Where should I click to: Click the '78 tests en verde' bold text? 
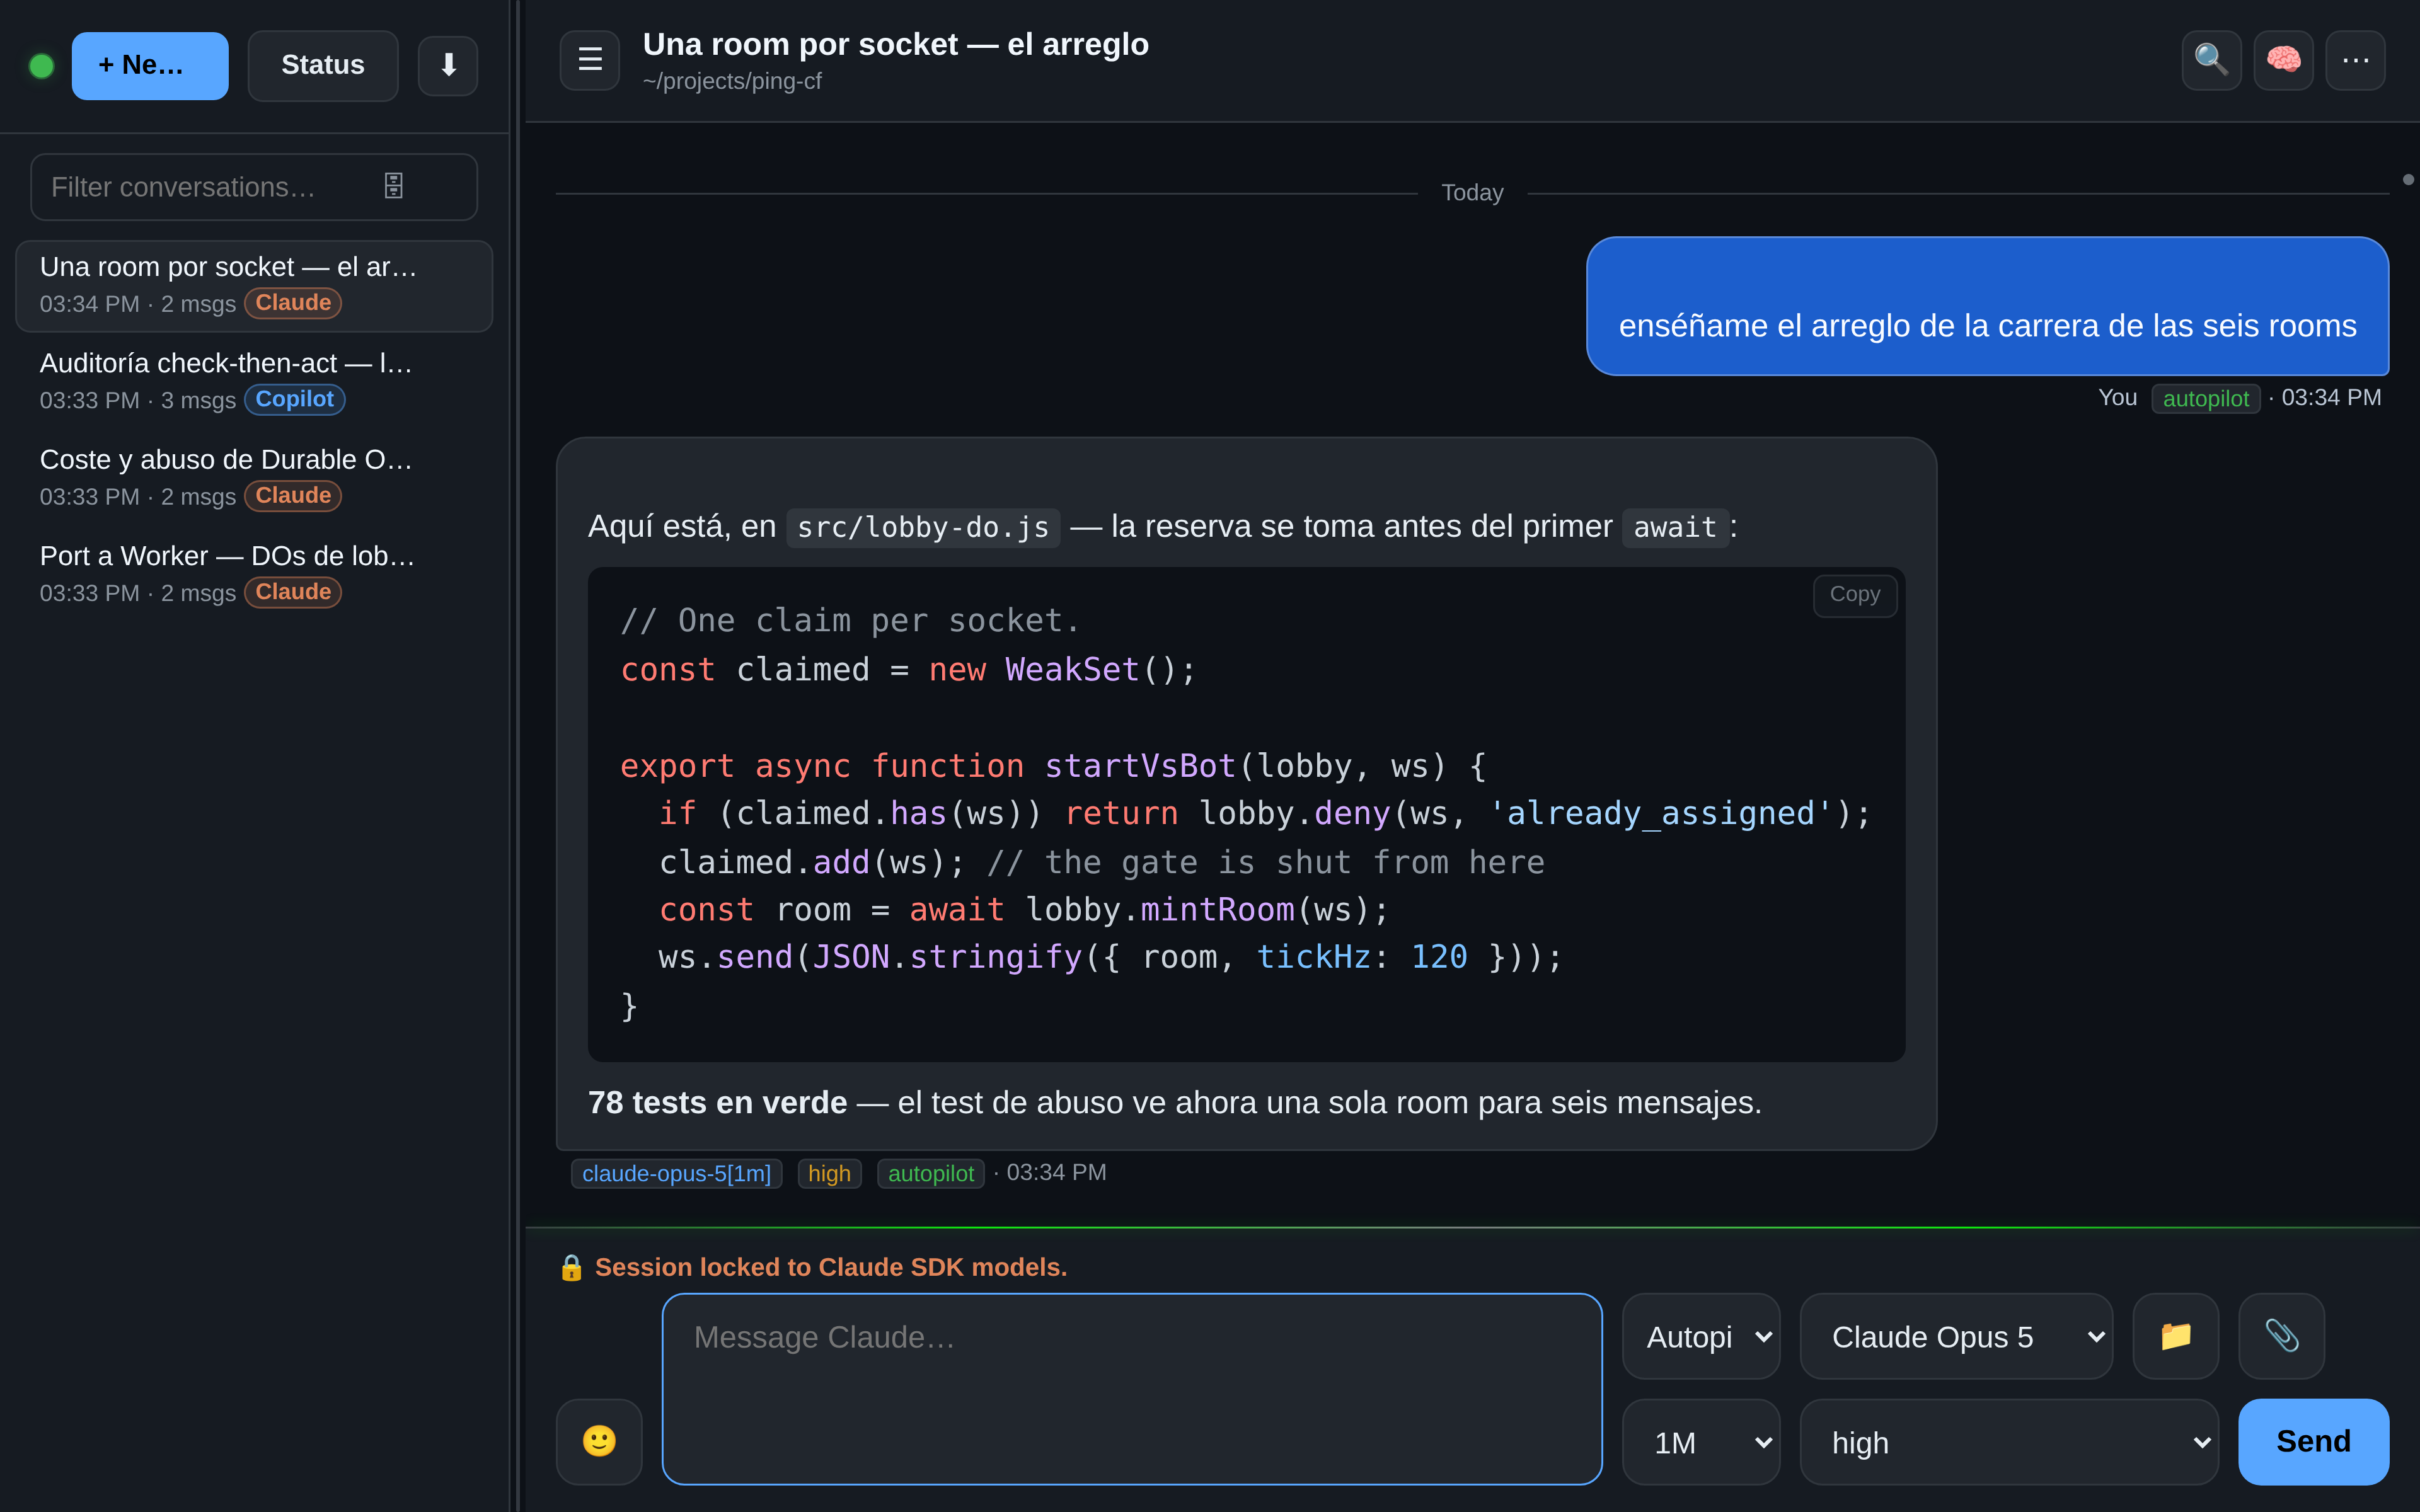717,1102
